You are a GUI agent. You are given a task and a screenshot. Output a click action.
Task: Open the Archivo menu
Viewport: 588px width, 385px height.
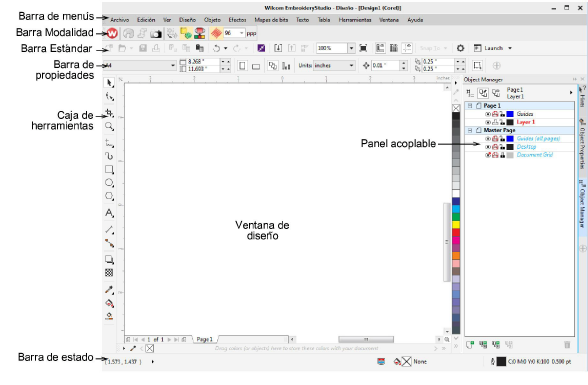coord(120,20)
